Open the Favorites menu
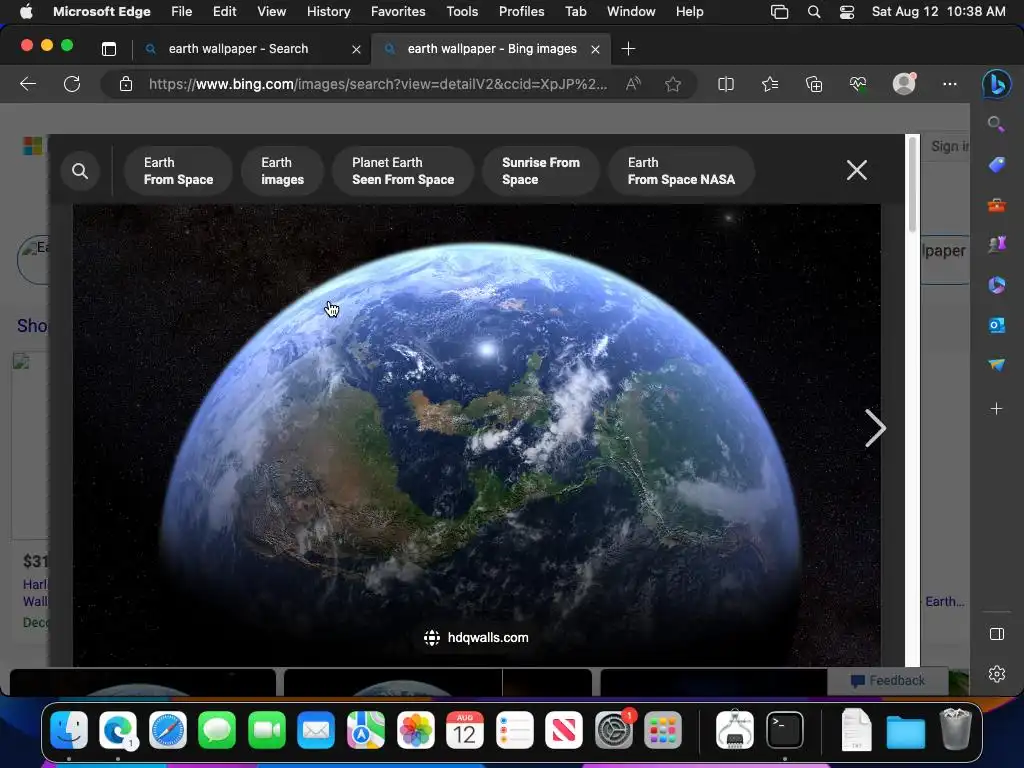The height and width of the screenshot is (768, 1024). pyautogui.click(x=398, y=12)
